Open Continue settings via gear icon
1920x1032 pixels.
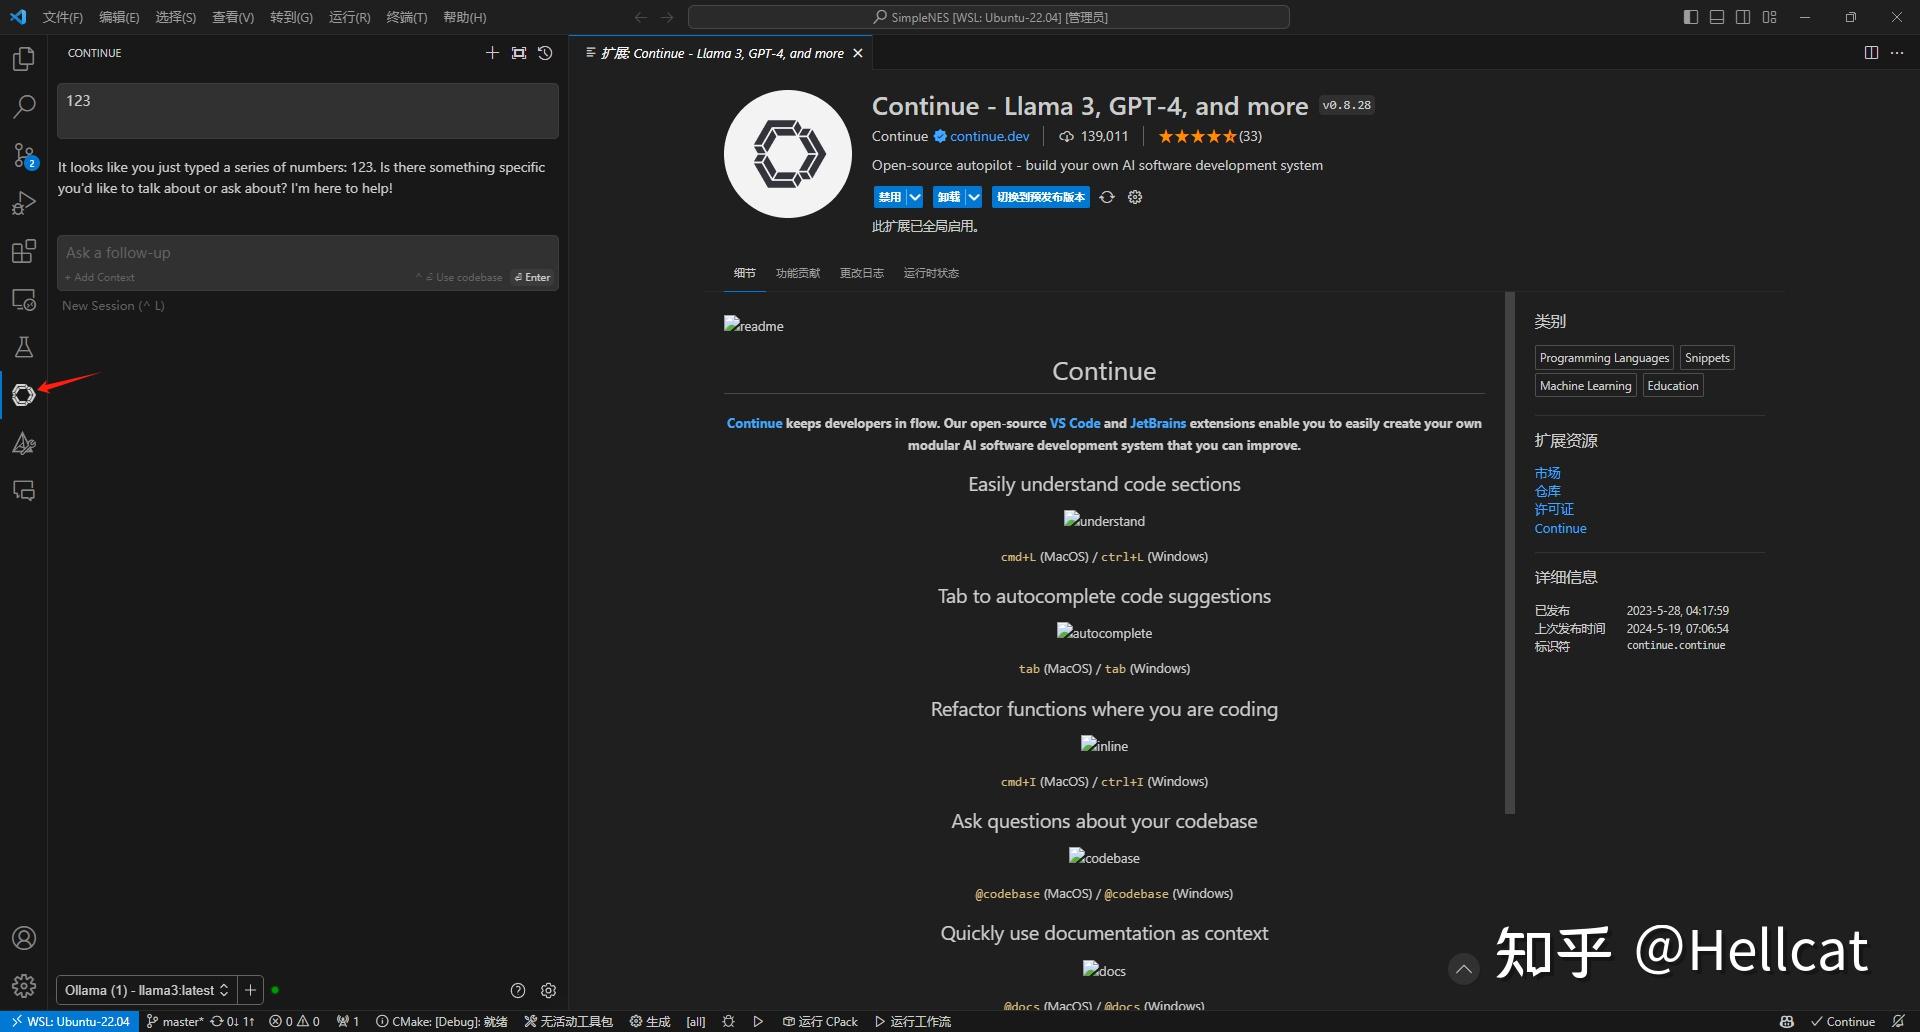coord(548,990)
